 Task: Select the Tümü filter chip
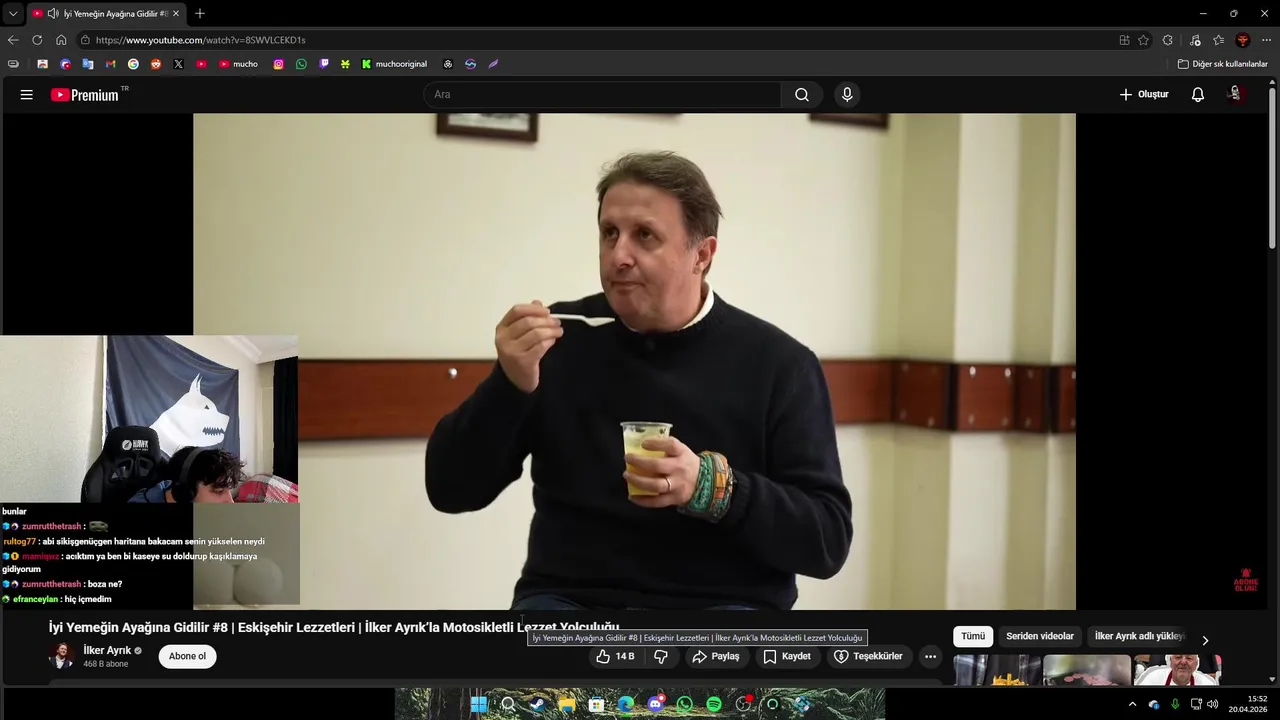(x=973, y=636)
